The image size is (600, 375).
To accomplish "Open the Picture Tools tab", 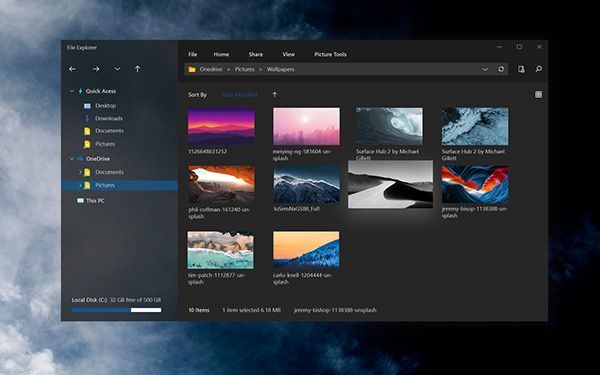I will point(330,54).
